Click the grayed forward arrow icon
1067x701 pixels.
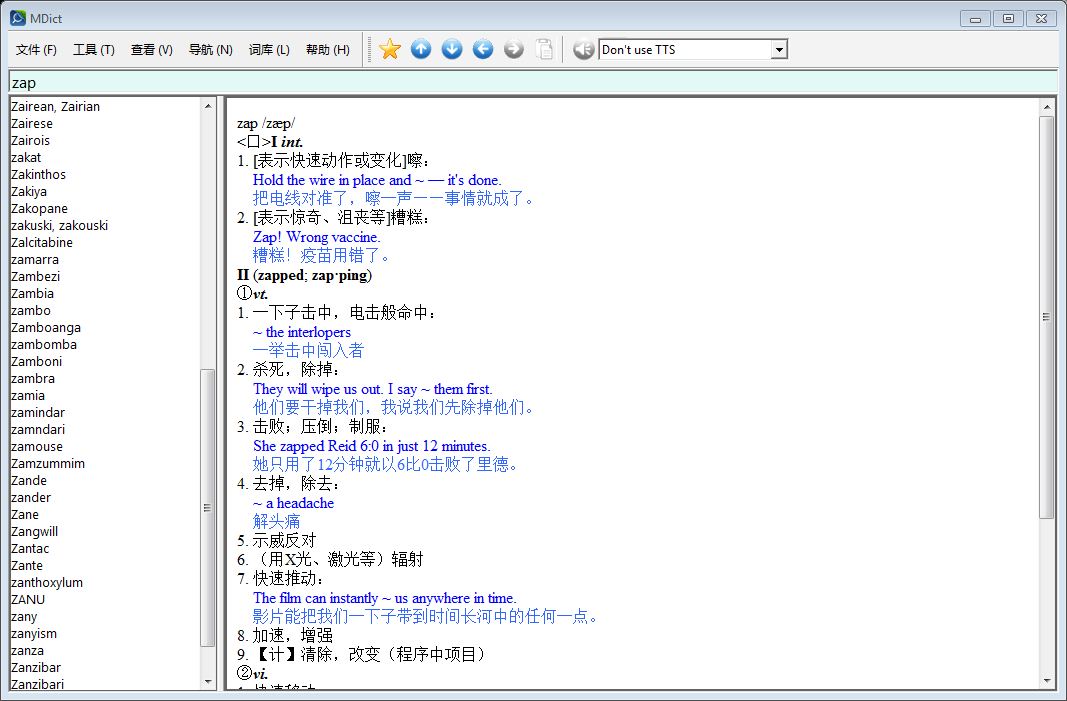point(514,49)
